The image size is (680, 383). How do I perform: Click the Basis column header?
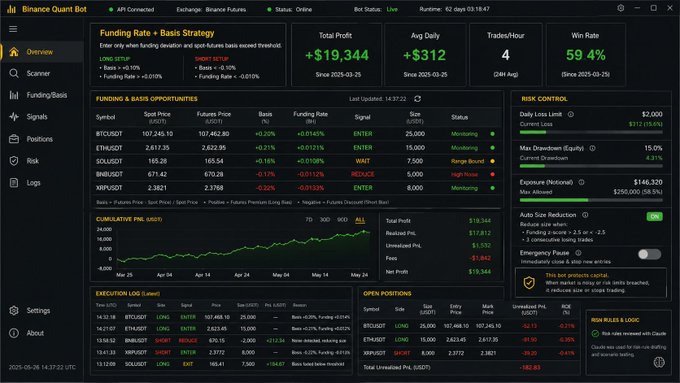(x=265, y=117)
